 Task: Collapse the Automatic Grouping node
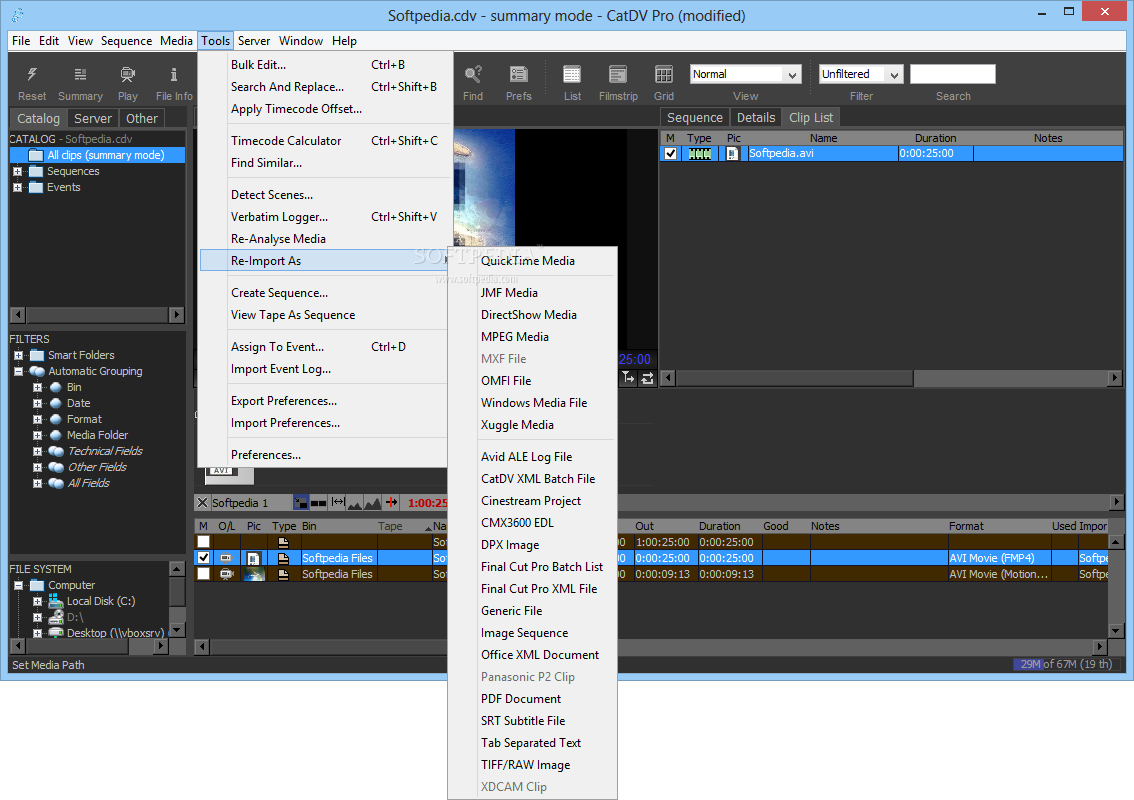[18, 371]
